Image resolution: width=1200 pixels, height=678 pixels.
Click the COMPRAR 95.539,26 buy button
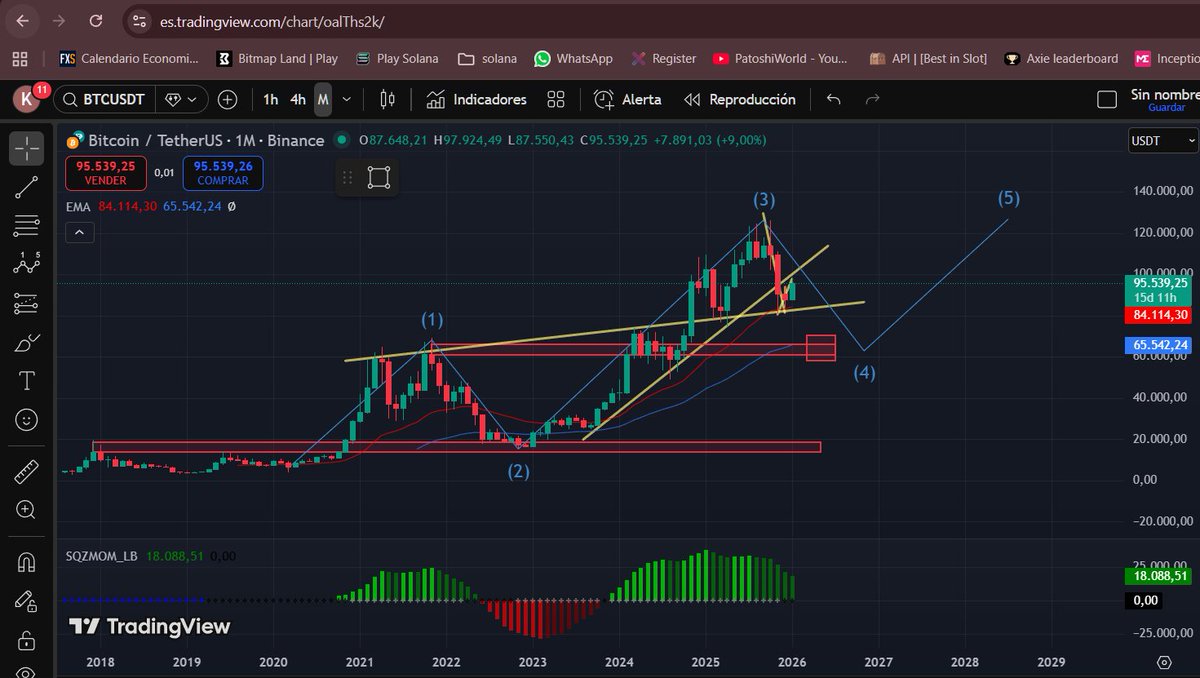click(x=222, y=173)
